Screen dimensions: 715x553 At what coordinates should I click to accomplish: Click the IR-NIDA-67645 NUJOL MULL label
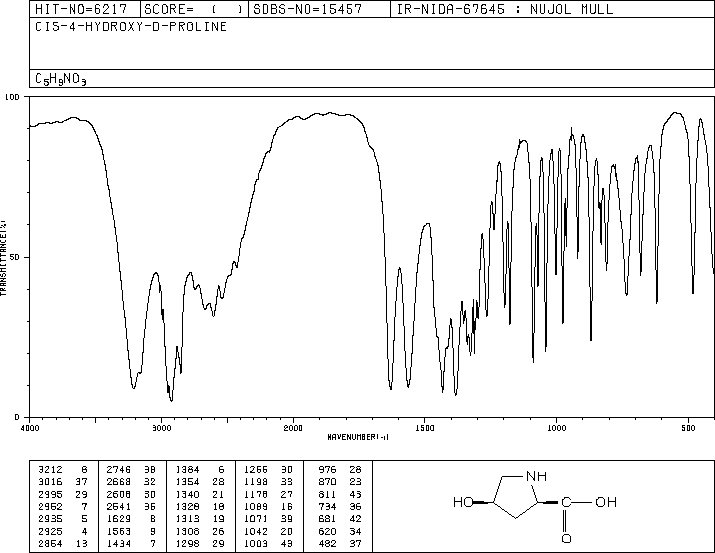tap(505, 9)
